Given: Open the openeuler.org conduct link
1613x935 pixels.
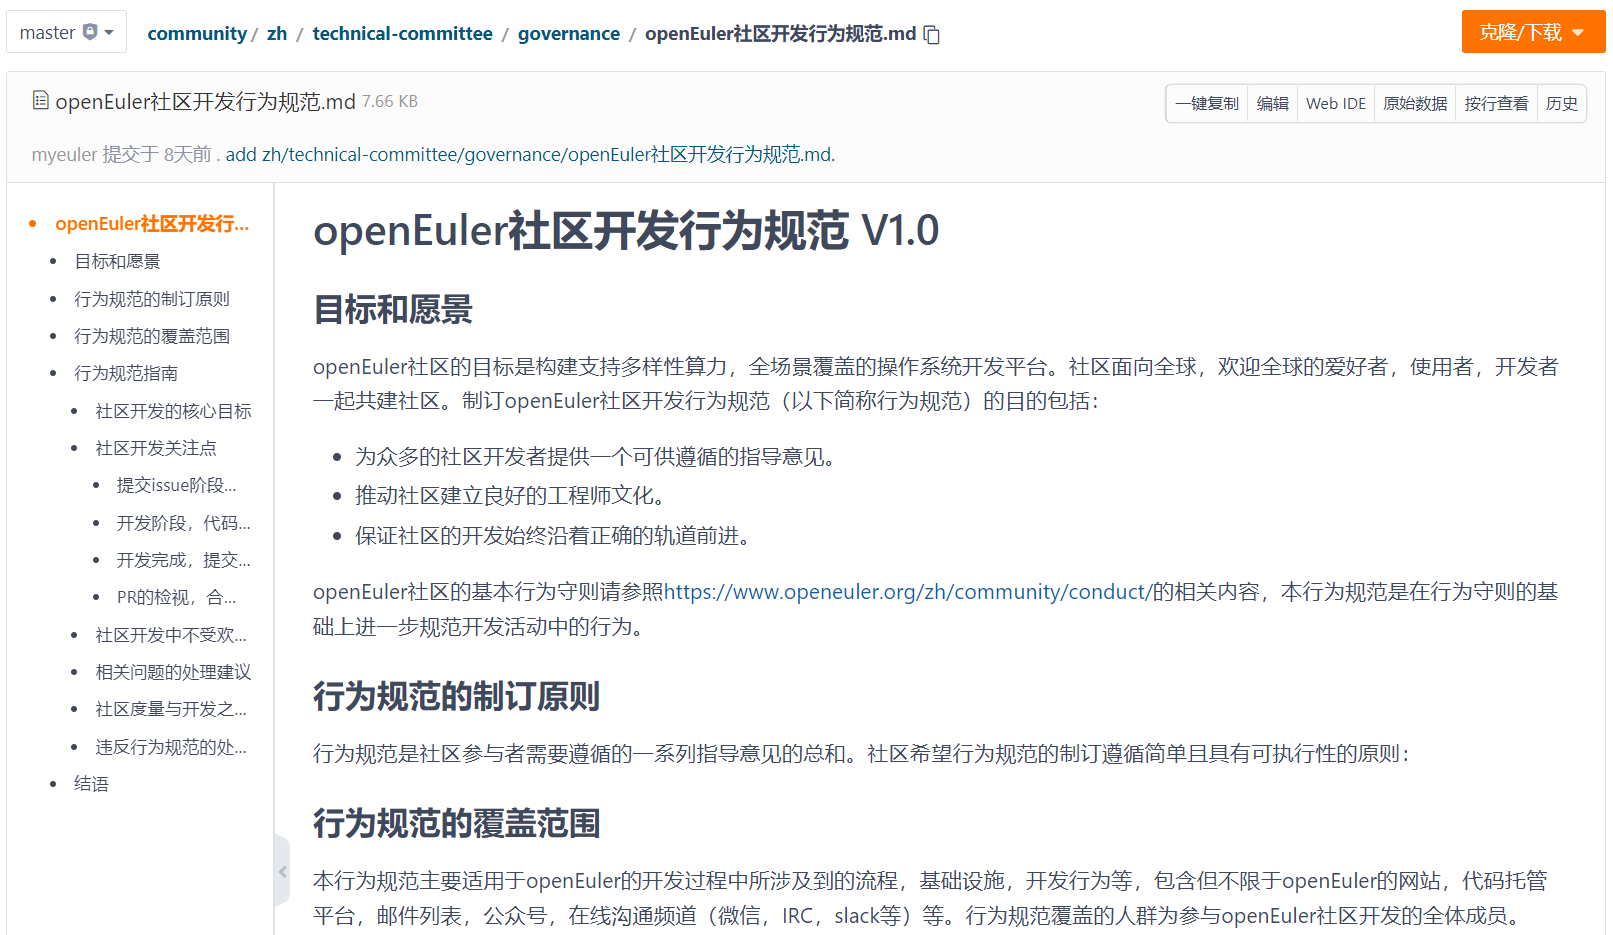Looking at the screenshot, I should click(x=907, y=592).
